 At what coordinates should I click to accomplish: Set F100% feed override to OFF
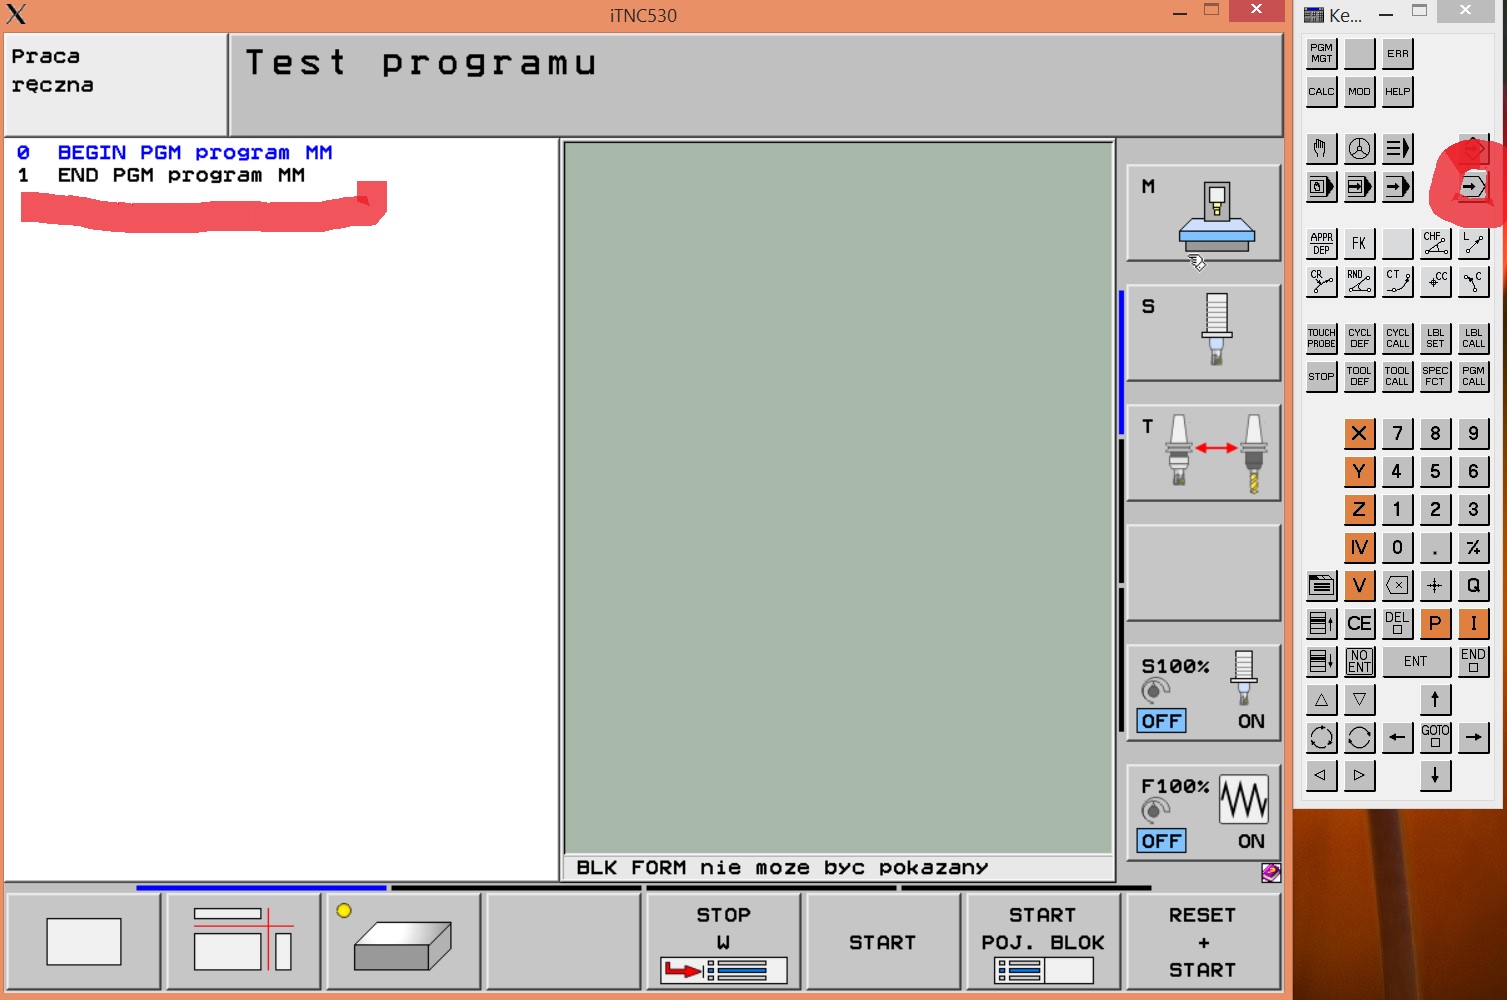pos(1162,841)
